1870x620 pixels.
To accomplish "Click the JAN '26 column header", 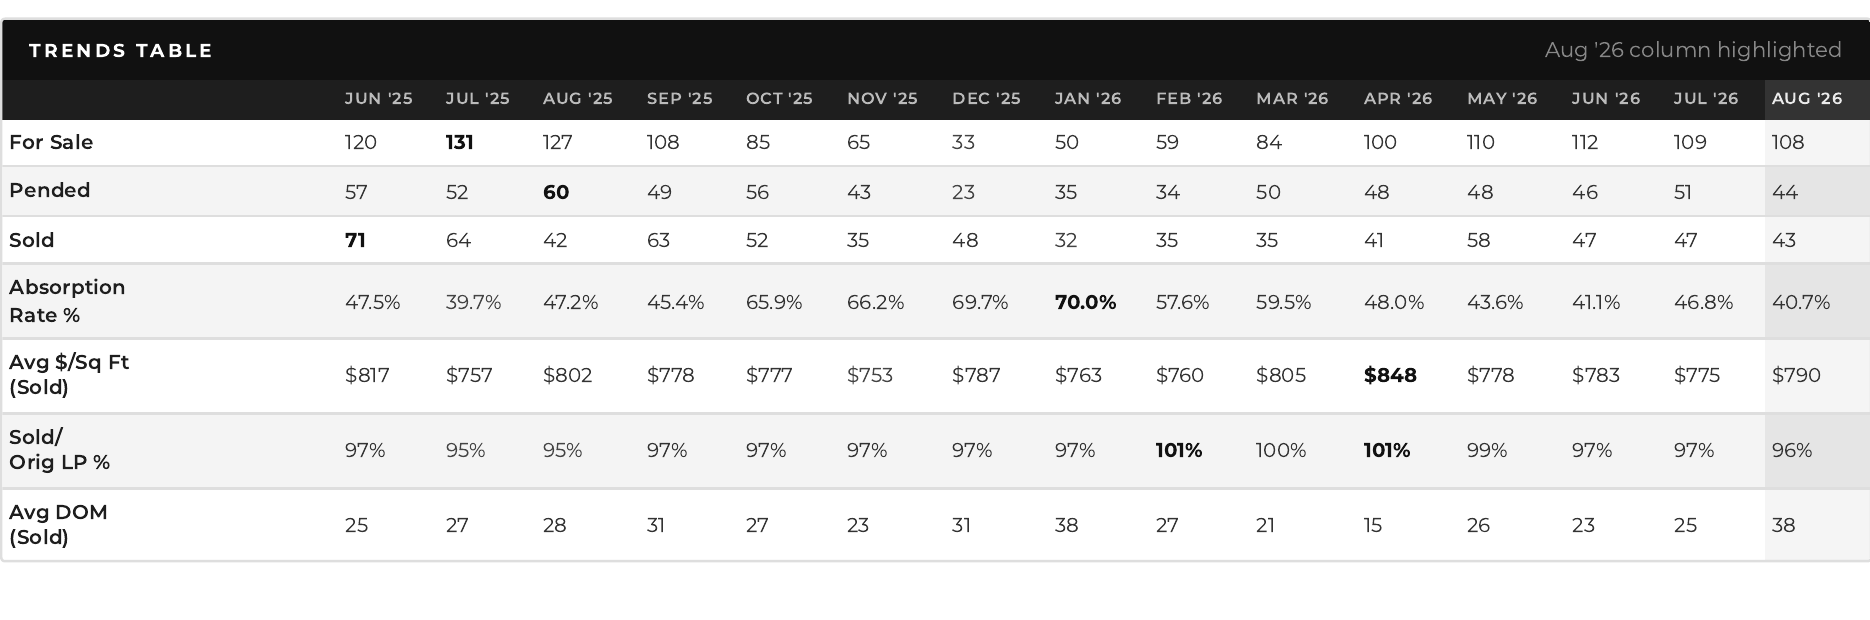I will click(1088, 98).
